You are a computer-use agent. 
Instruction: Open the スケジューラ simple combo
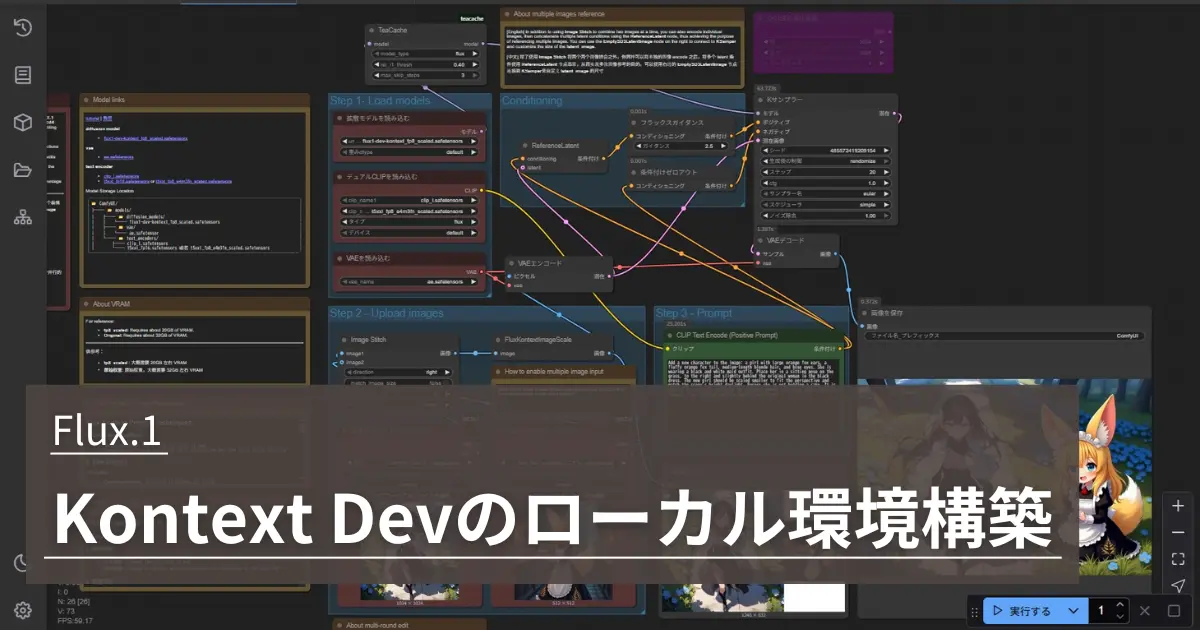point(824,204)
